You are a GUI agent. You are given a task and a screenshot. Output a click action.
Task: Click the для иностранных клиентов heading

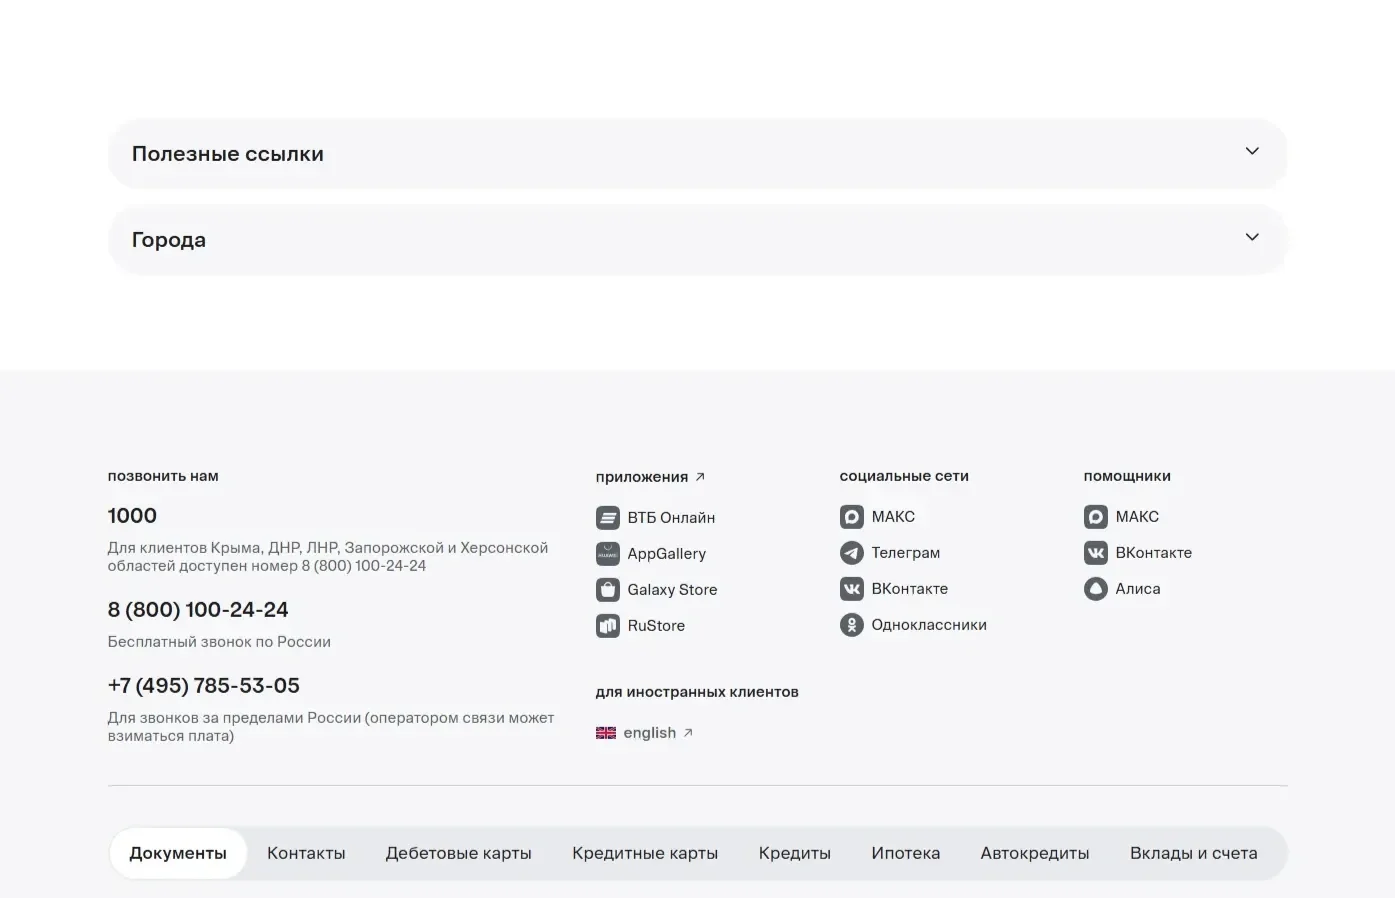(697, 692)
